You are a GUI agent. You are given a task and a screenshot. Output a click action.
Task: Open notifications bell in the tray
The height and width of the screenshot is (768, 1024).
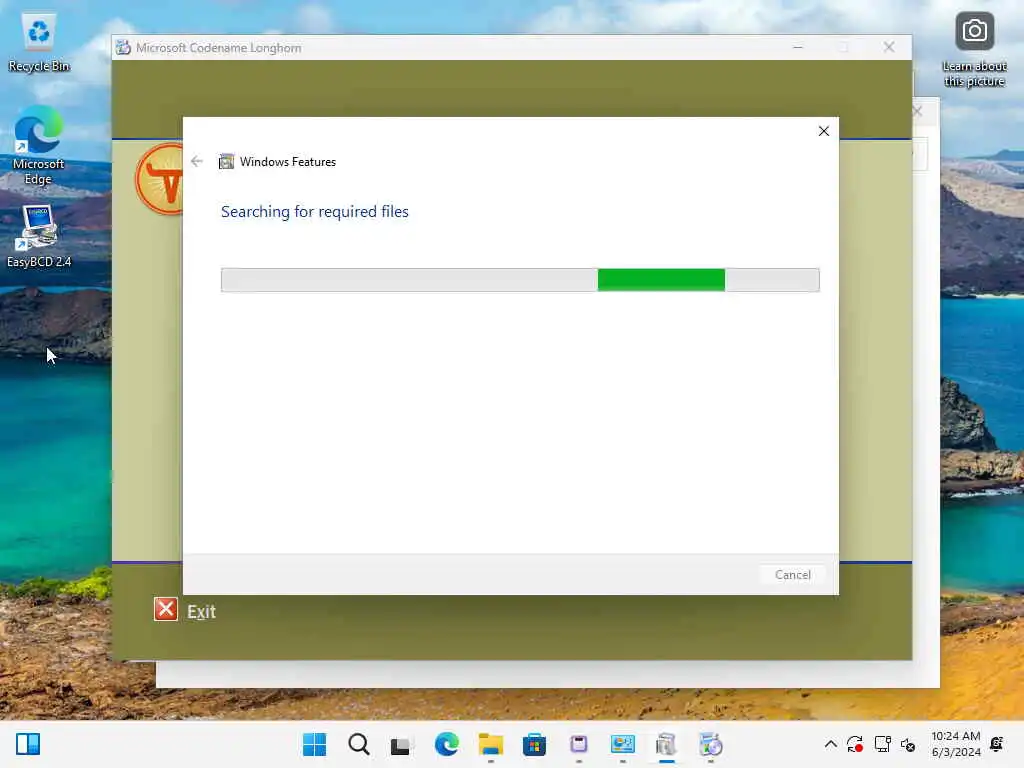click(997, 744)
